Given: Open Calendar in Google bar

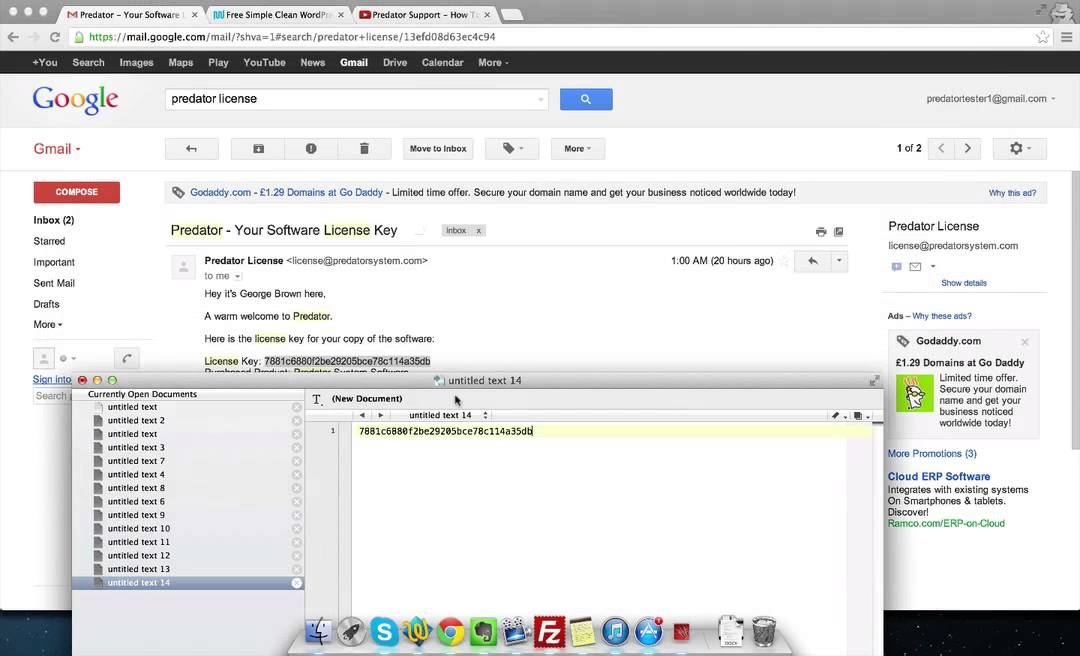Looking at the screenshot, I should 442,63.
